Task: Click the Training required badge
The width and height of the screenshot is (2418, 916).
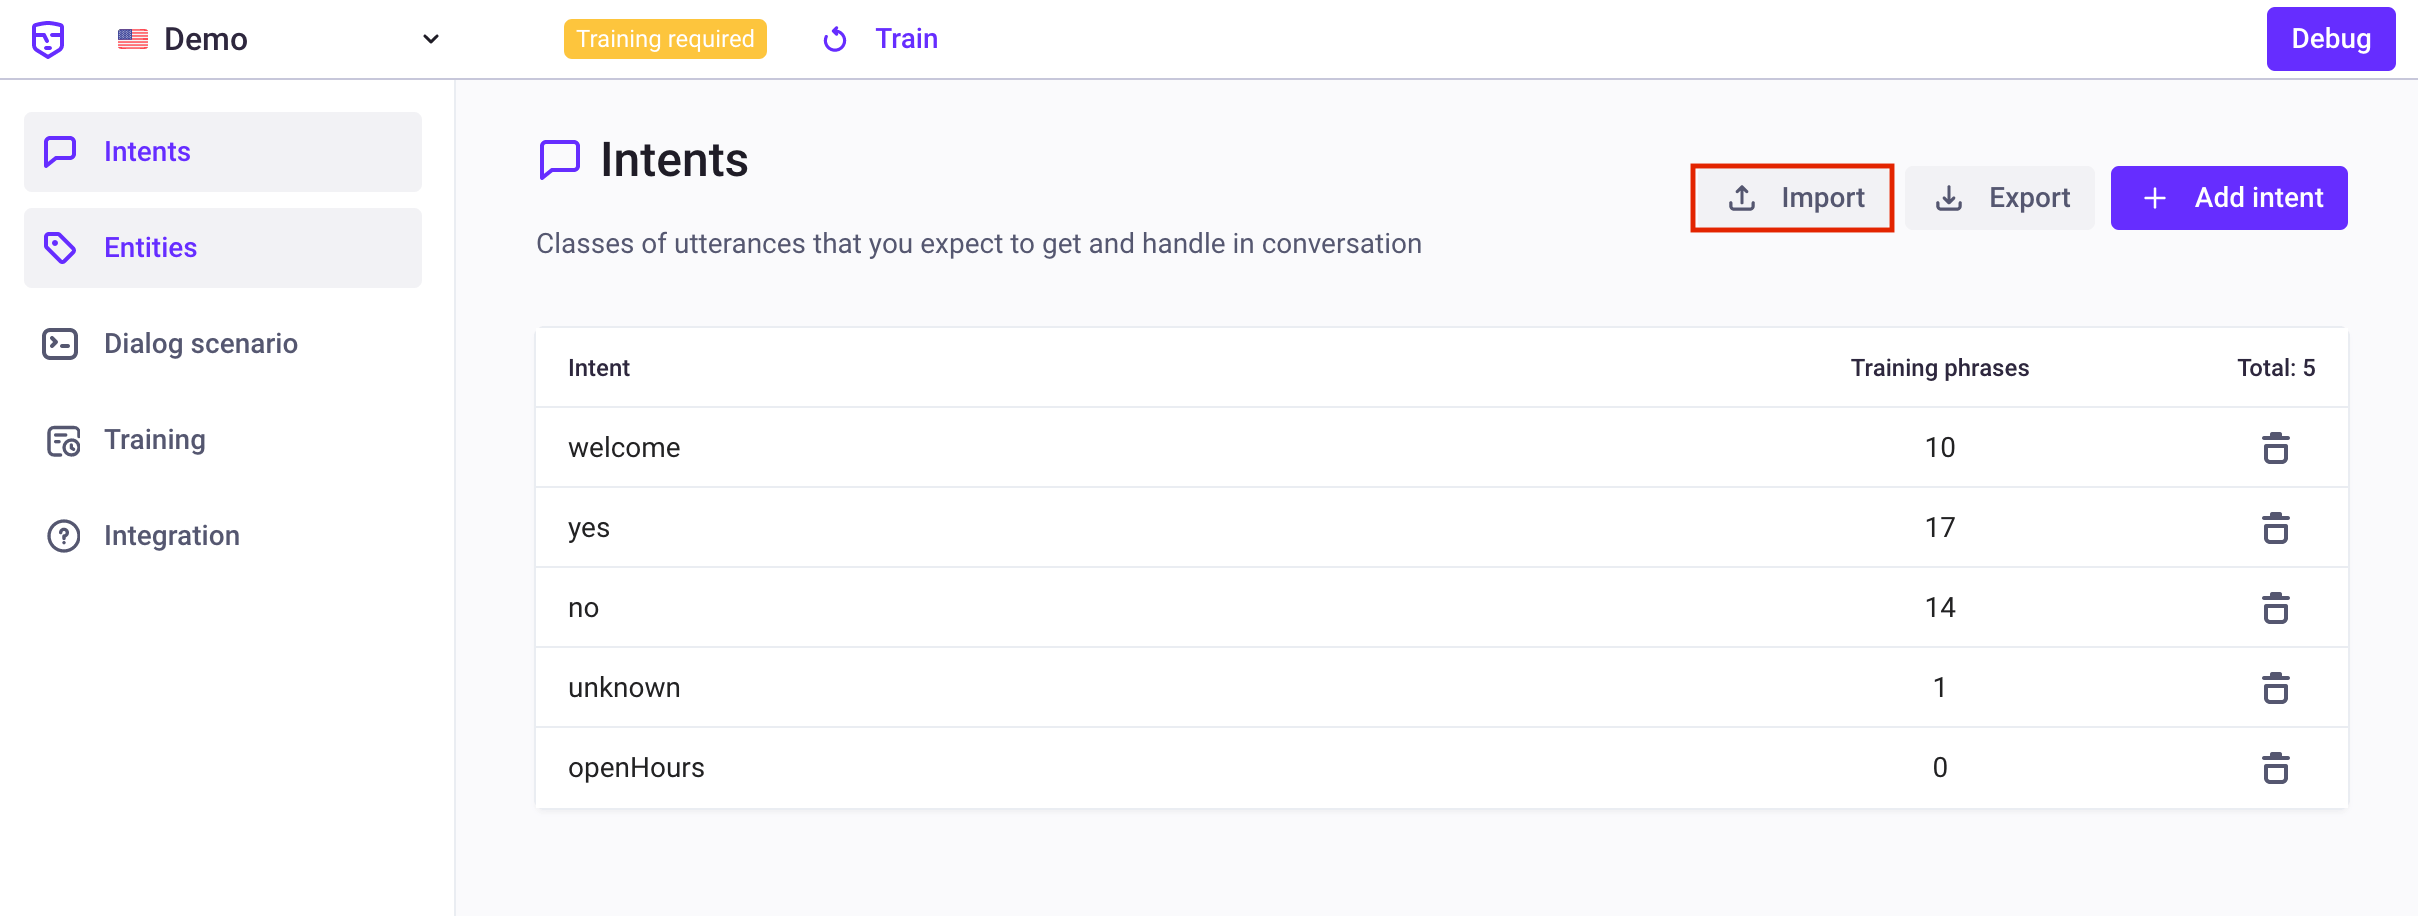Action: 665,39
